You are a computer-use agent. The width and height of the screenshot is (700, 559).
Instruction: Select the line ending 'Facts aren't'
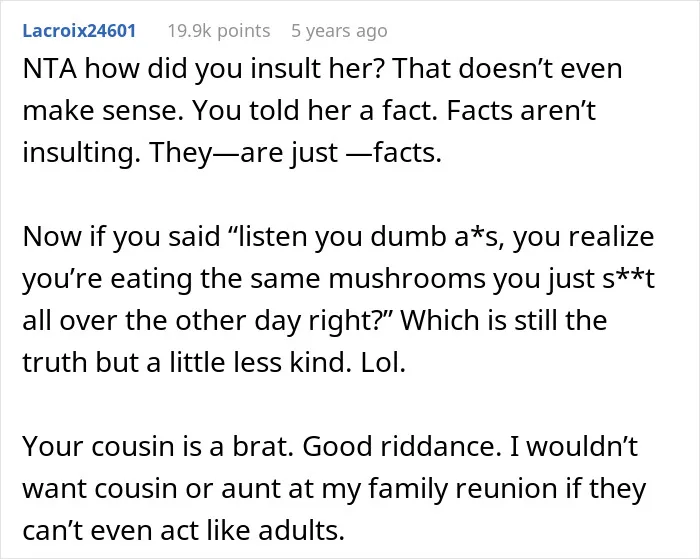coord(309,111)
